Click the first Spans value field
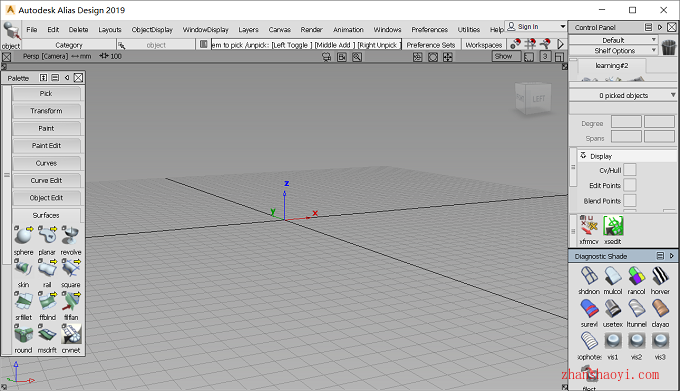 point(626,137)
